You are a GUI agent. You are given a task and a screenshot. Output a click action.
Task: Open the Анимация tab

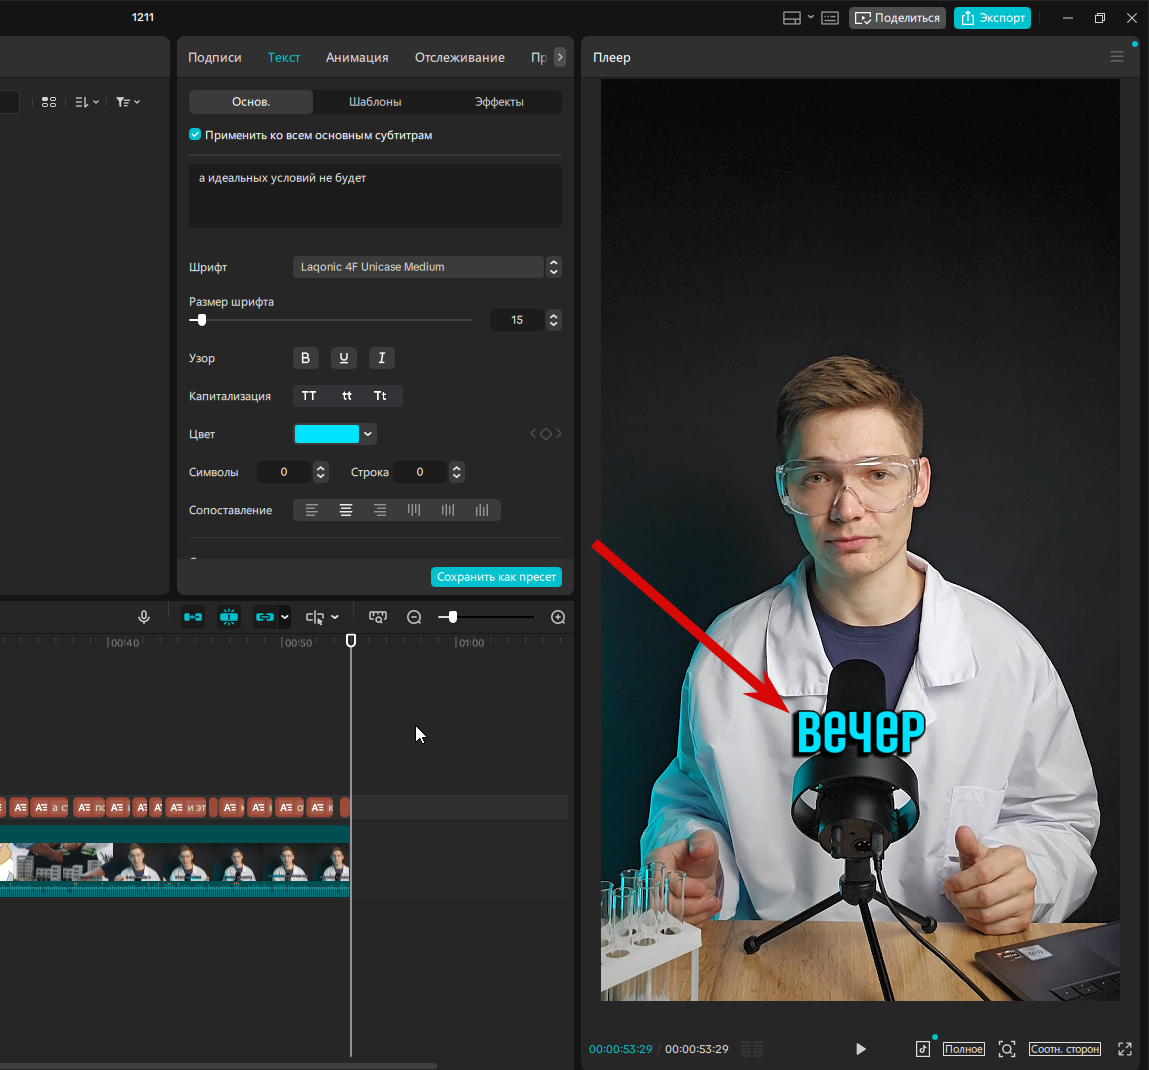[357, 57]
